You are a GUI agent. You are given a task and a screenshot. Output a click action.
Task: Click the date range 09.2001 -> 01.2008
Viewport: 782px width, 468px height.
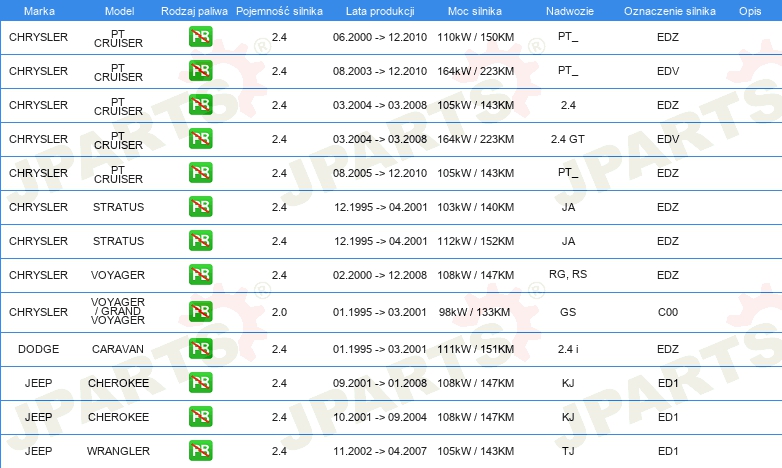380,383
